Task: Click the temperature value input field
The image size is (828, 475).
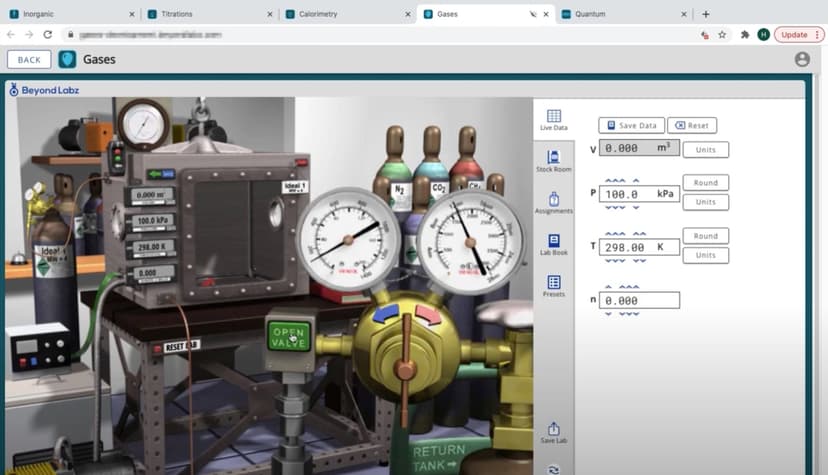Action: click(x=638, y=247)
